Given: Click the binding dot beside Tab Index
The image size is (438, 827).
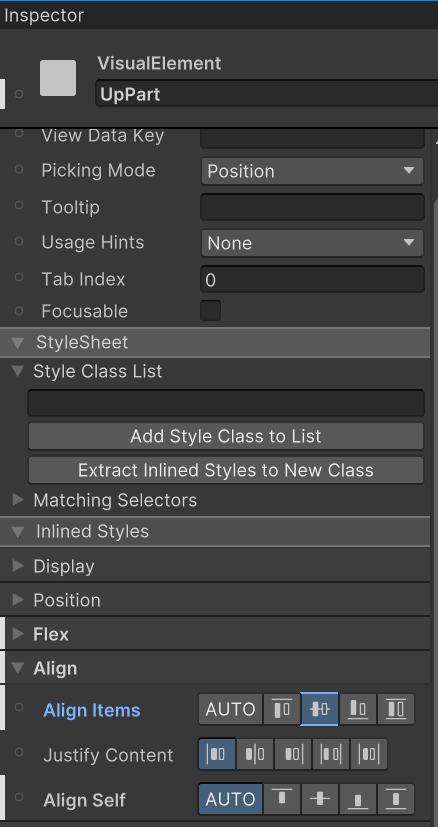Looking at the screenshot, I should [19, 277].
